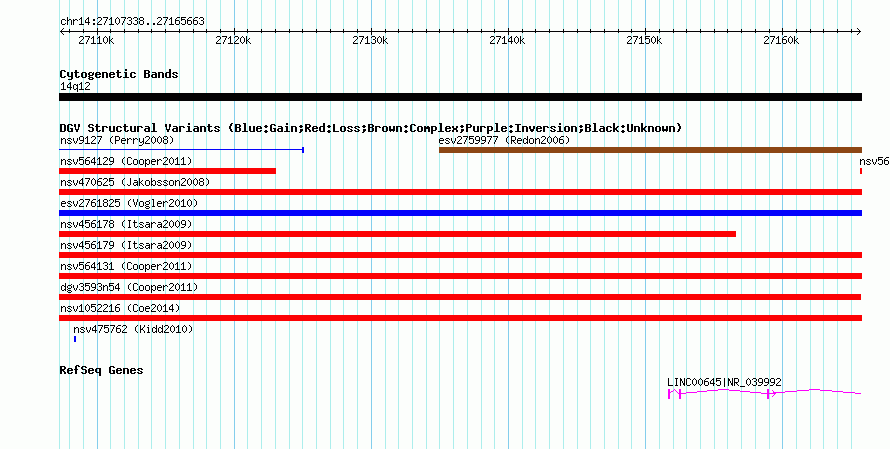Click the 14q12 band label

pos(75,87)
